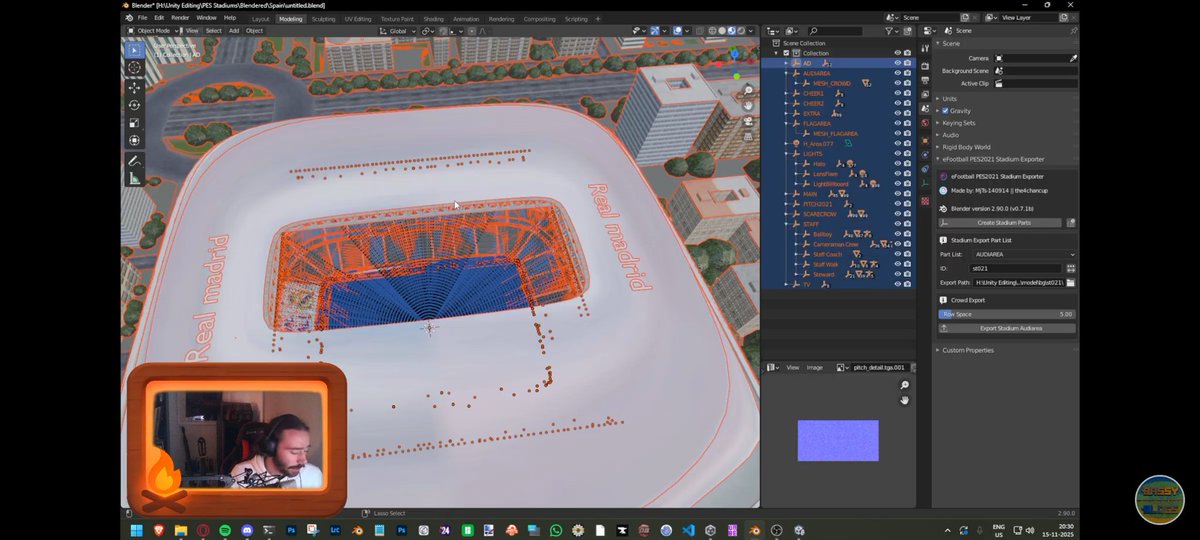Select the Rotate tool
1200x540 pixels.
pyautogui.click(x=134, y=105)
